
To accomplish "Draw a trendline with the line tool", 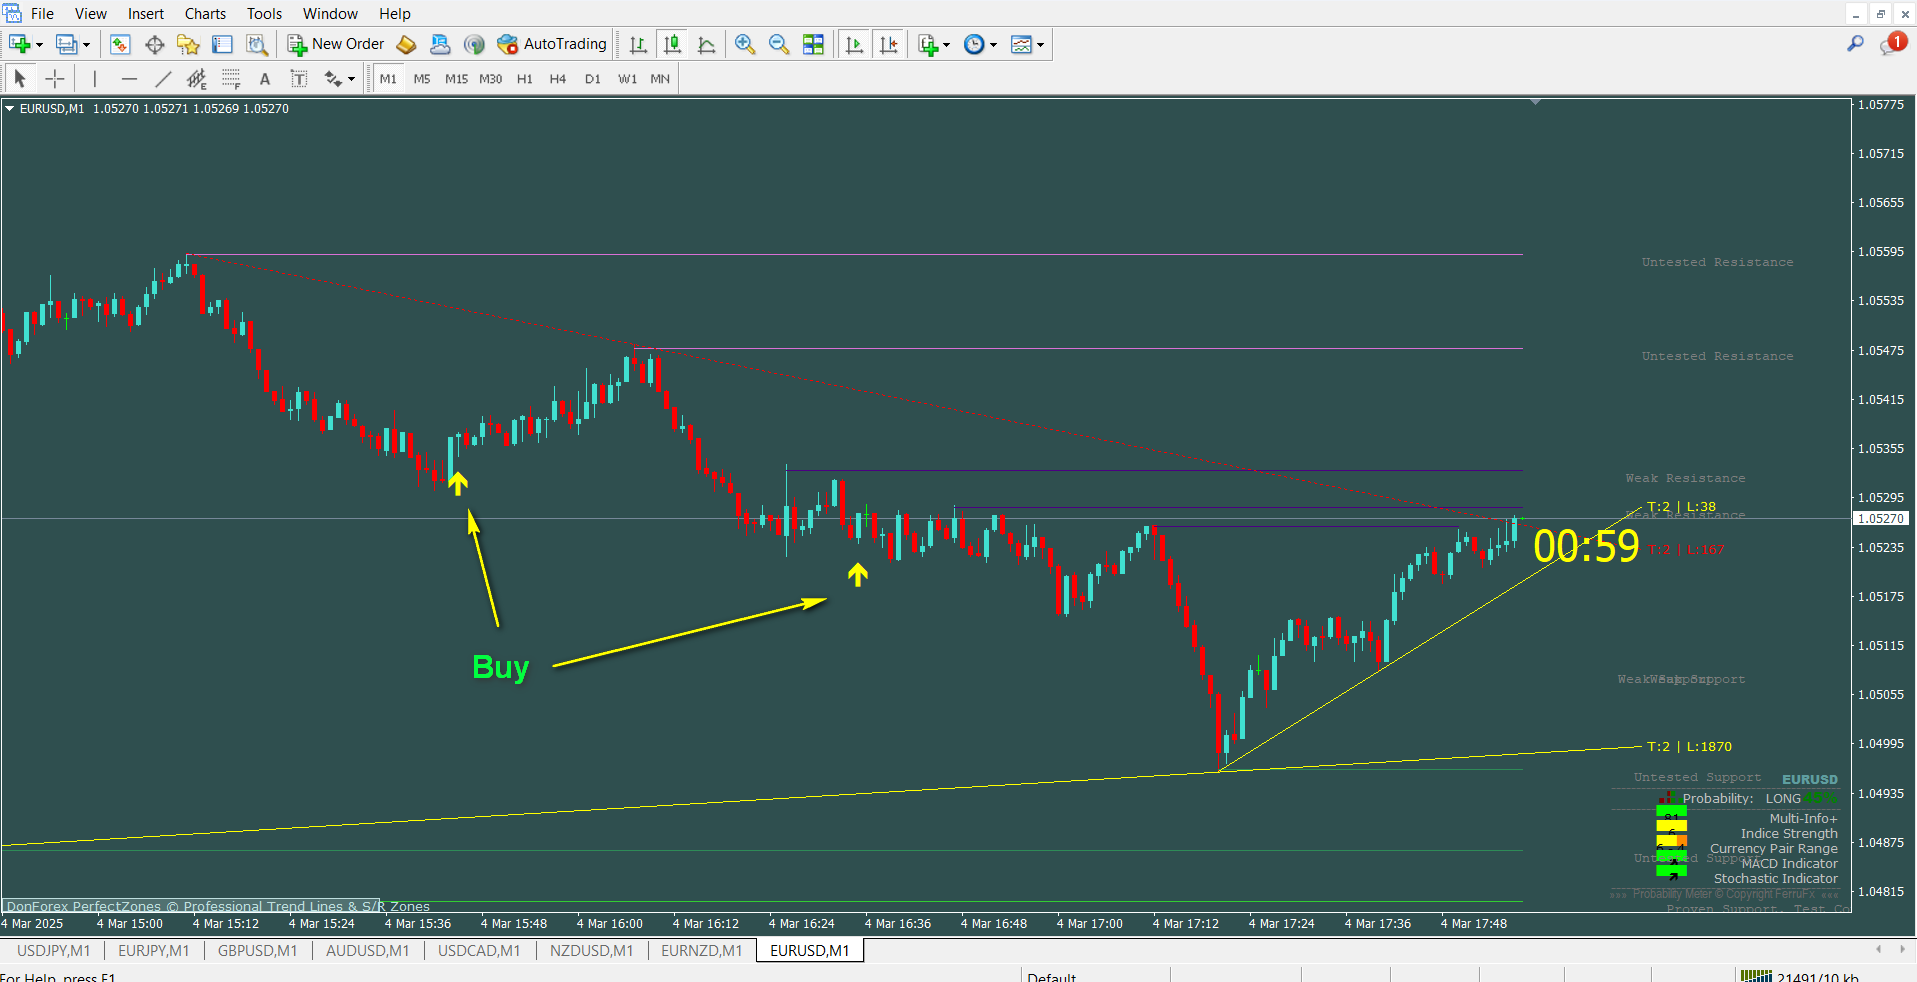I will pyautogui.click(x=163, y=79).
